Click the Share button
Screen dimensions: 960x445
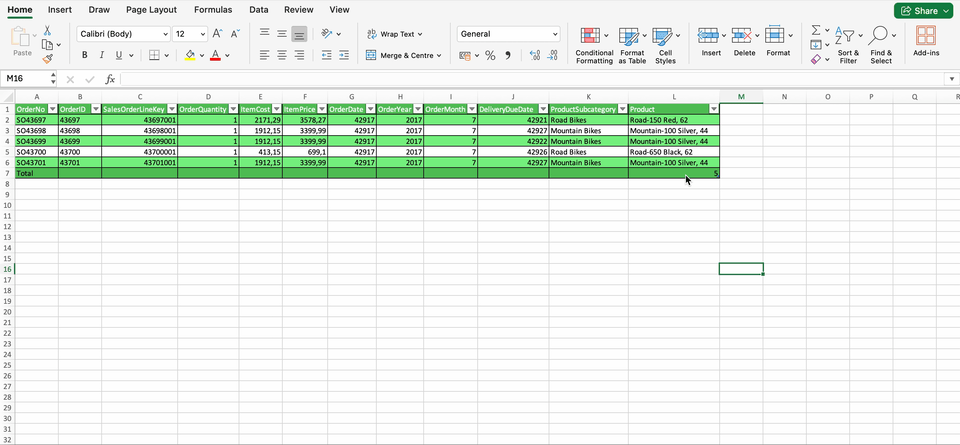(924, 10)
